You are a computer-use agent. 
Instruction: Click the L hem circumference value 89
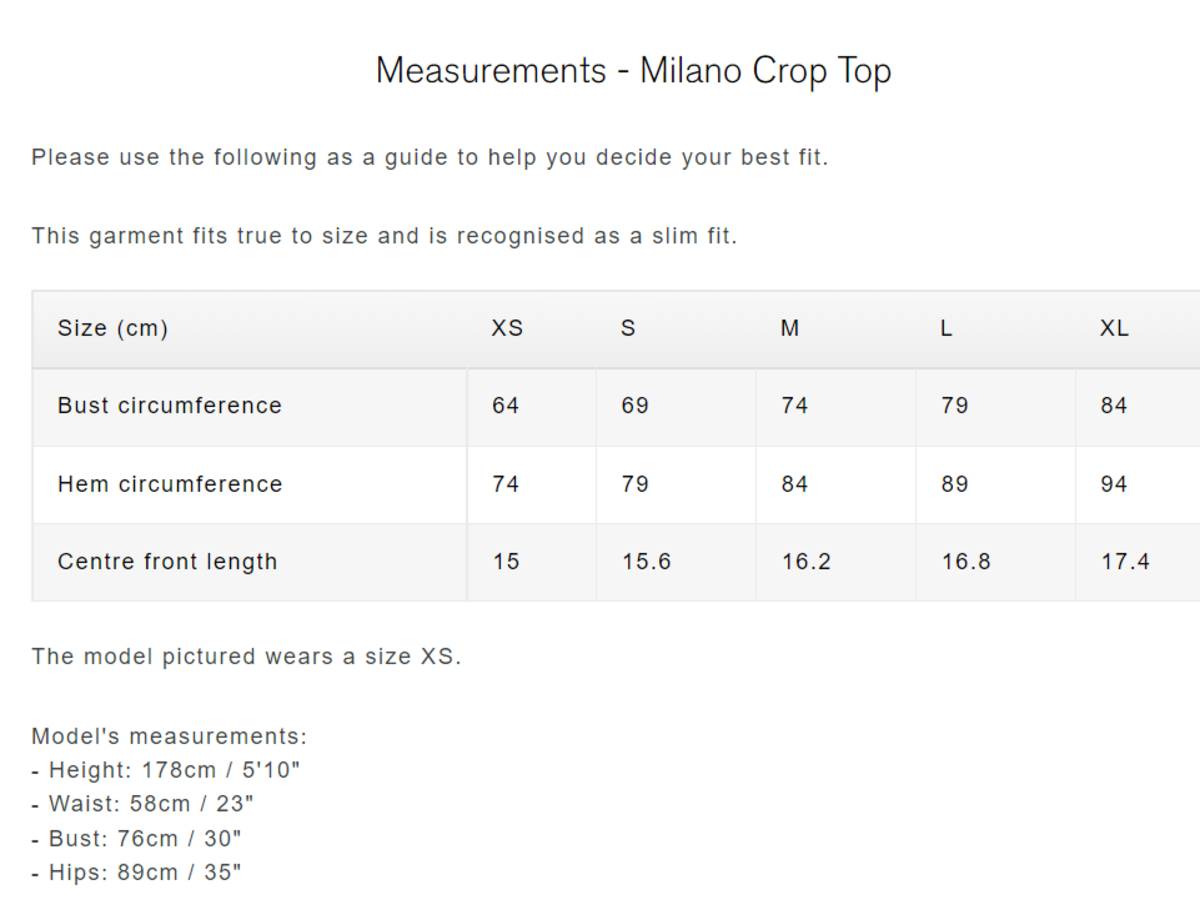click(955, 484)
